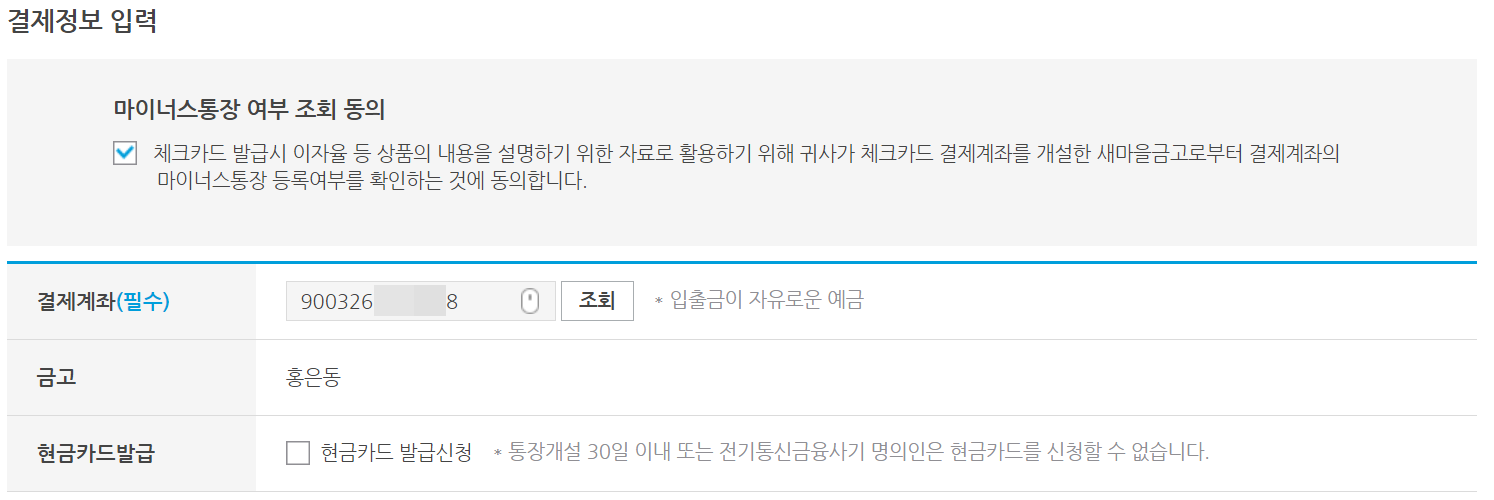
Task: Click the 입출금이 자유로운 예금 note
Action: tap(759, 300)
